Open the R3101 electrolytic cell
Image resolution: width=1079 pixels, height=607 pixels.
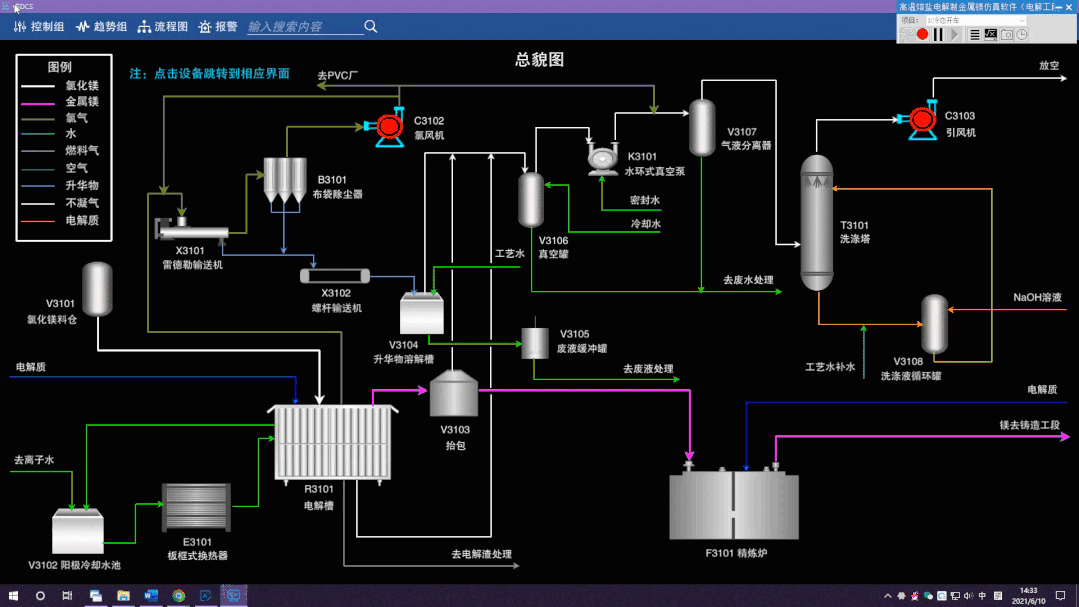pos(332,443)
